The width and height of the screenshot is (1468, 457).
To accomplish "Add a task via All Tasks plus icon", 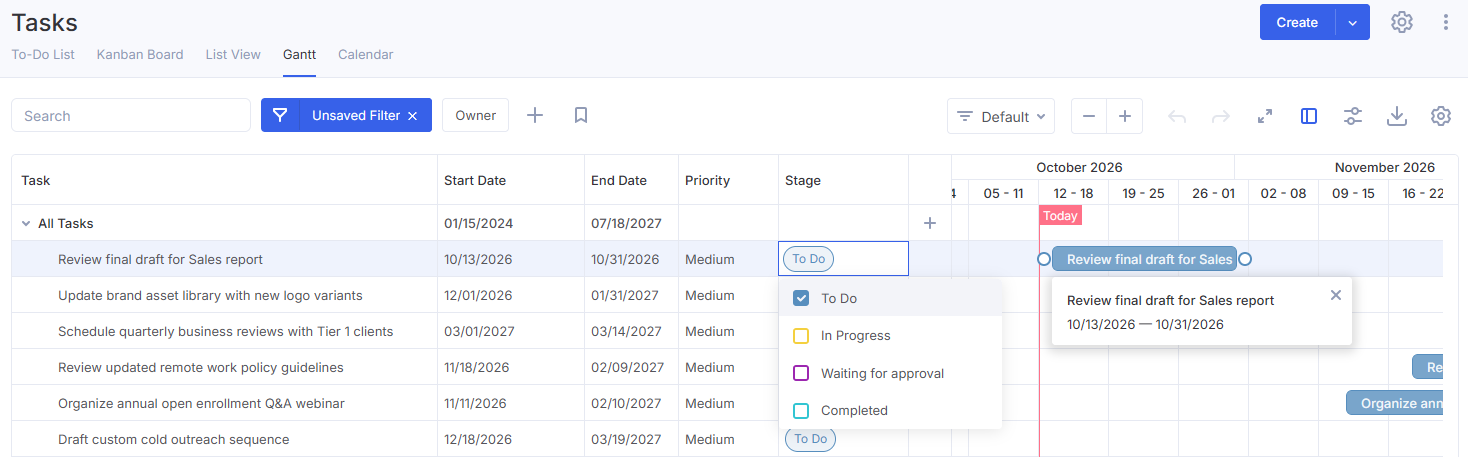I will point(930,223).
